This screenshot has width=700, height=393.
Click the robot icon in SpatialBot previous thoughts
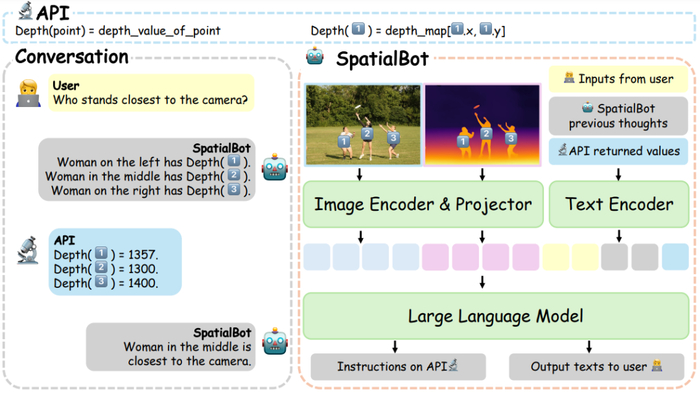pyautogui.click(x=588, y=107)
